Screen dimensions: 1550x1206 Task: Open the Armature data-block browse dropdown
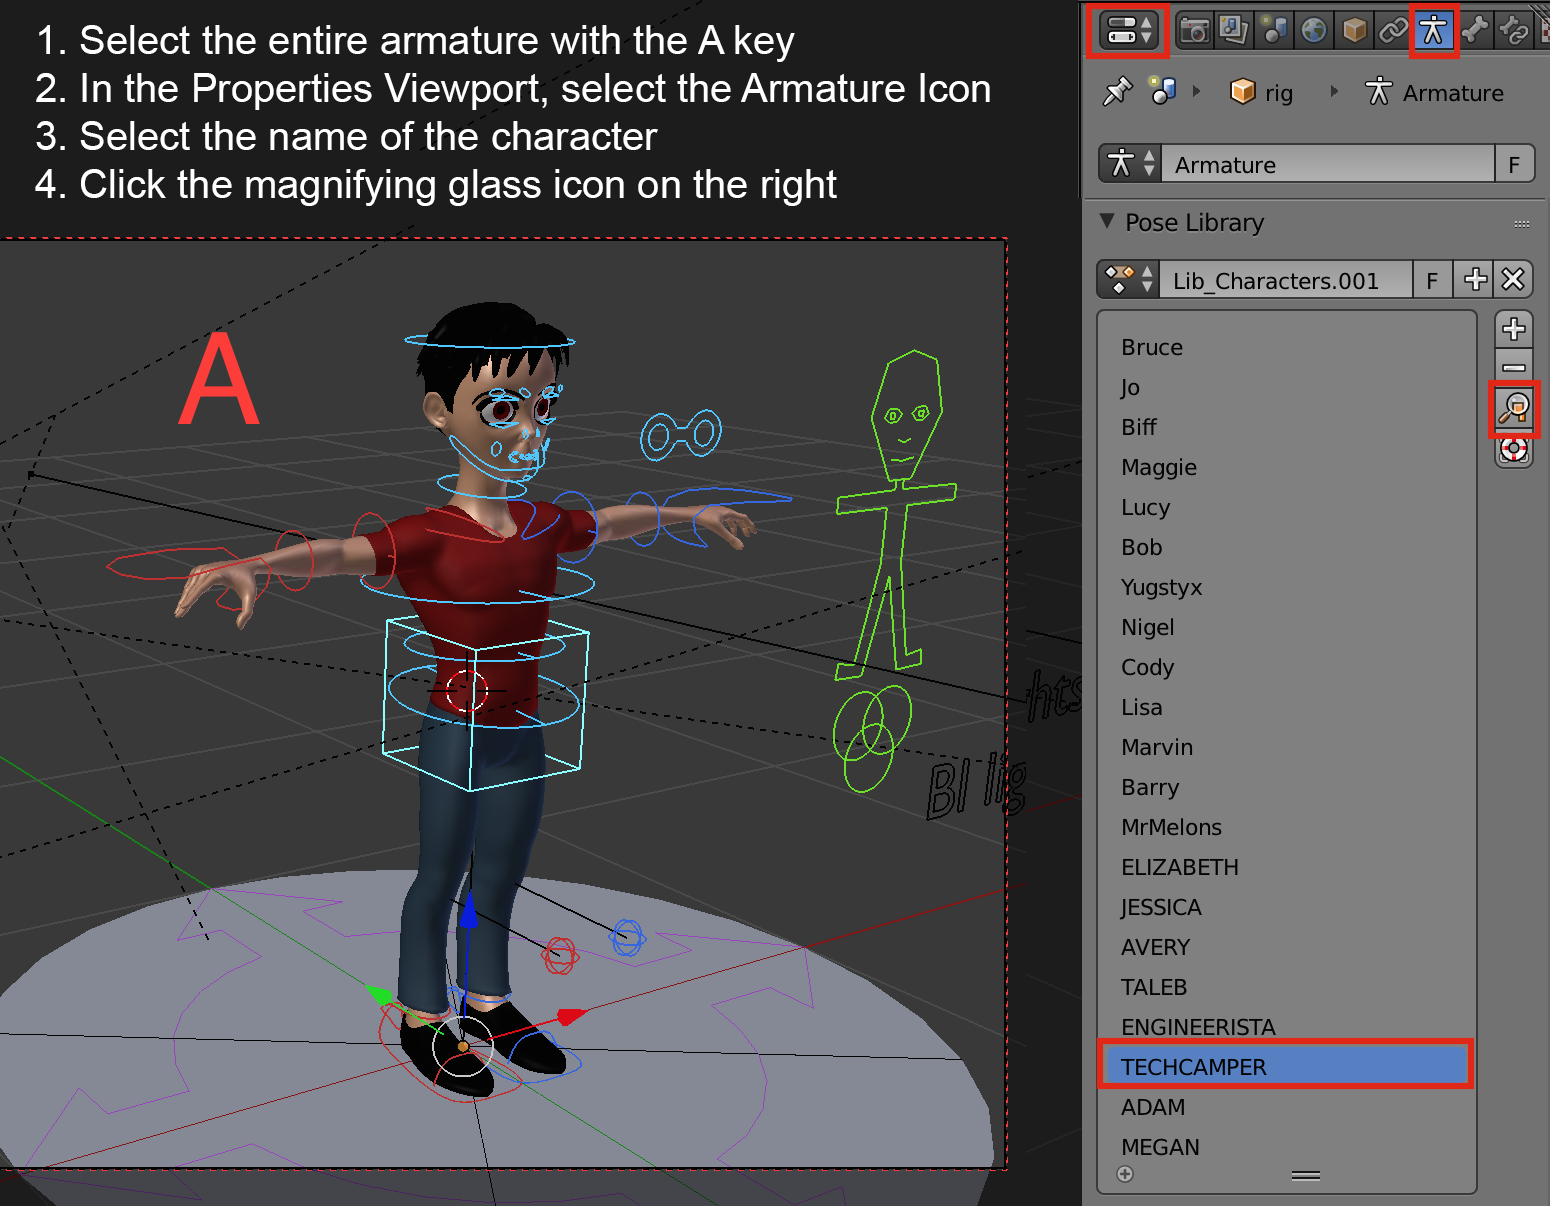(1129, 164)
